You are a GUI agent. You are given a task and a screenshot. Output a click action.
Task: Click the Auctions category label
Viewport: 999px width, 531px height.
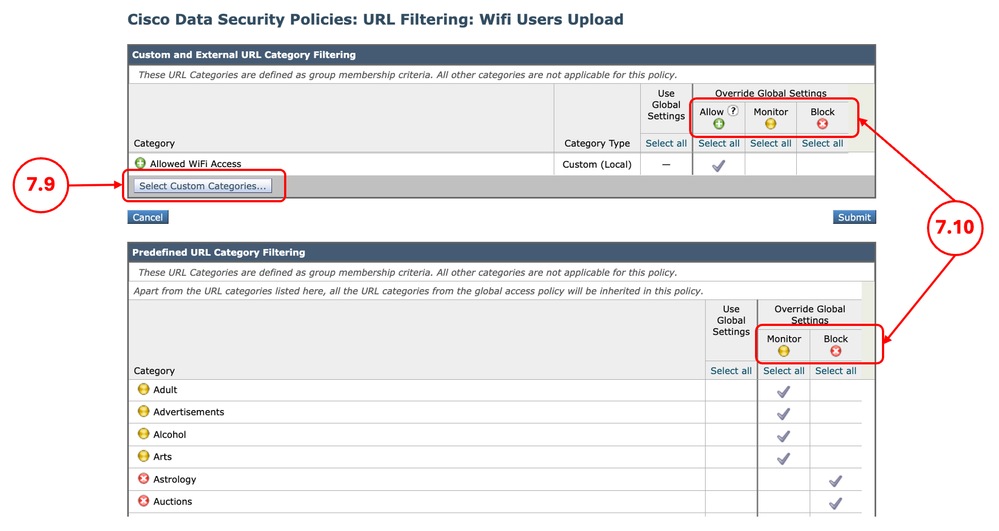pos(173,502)
